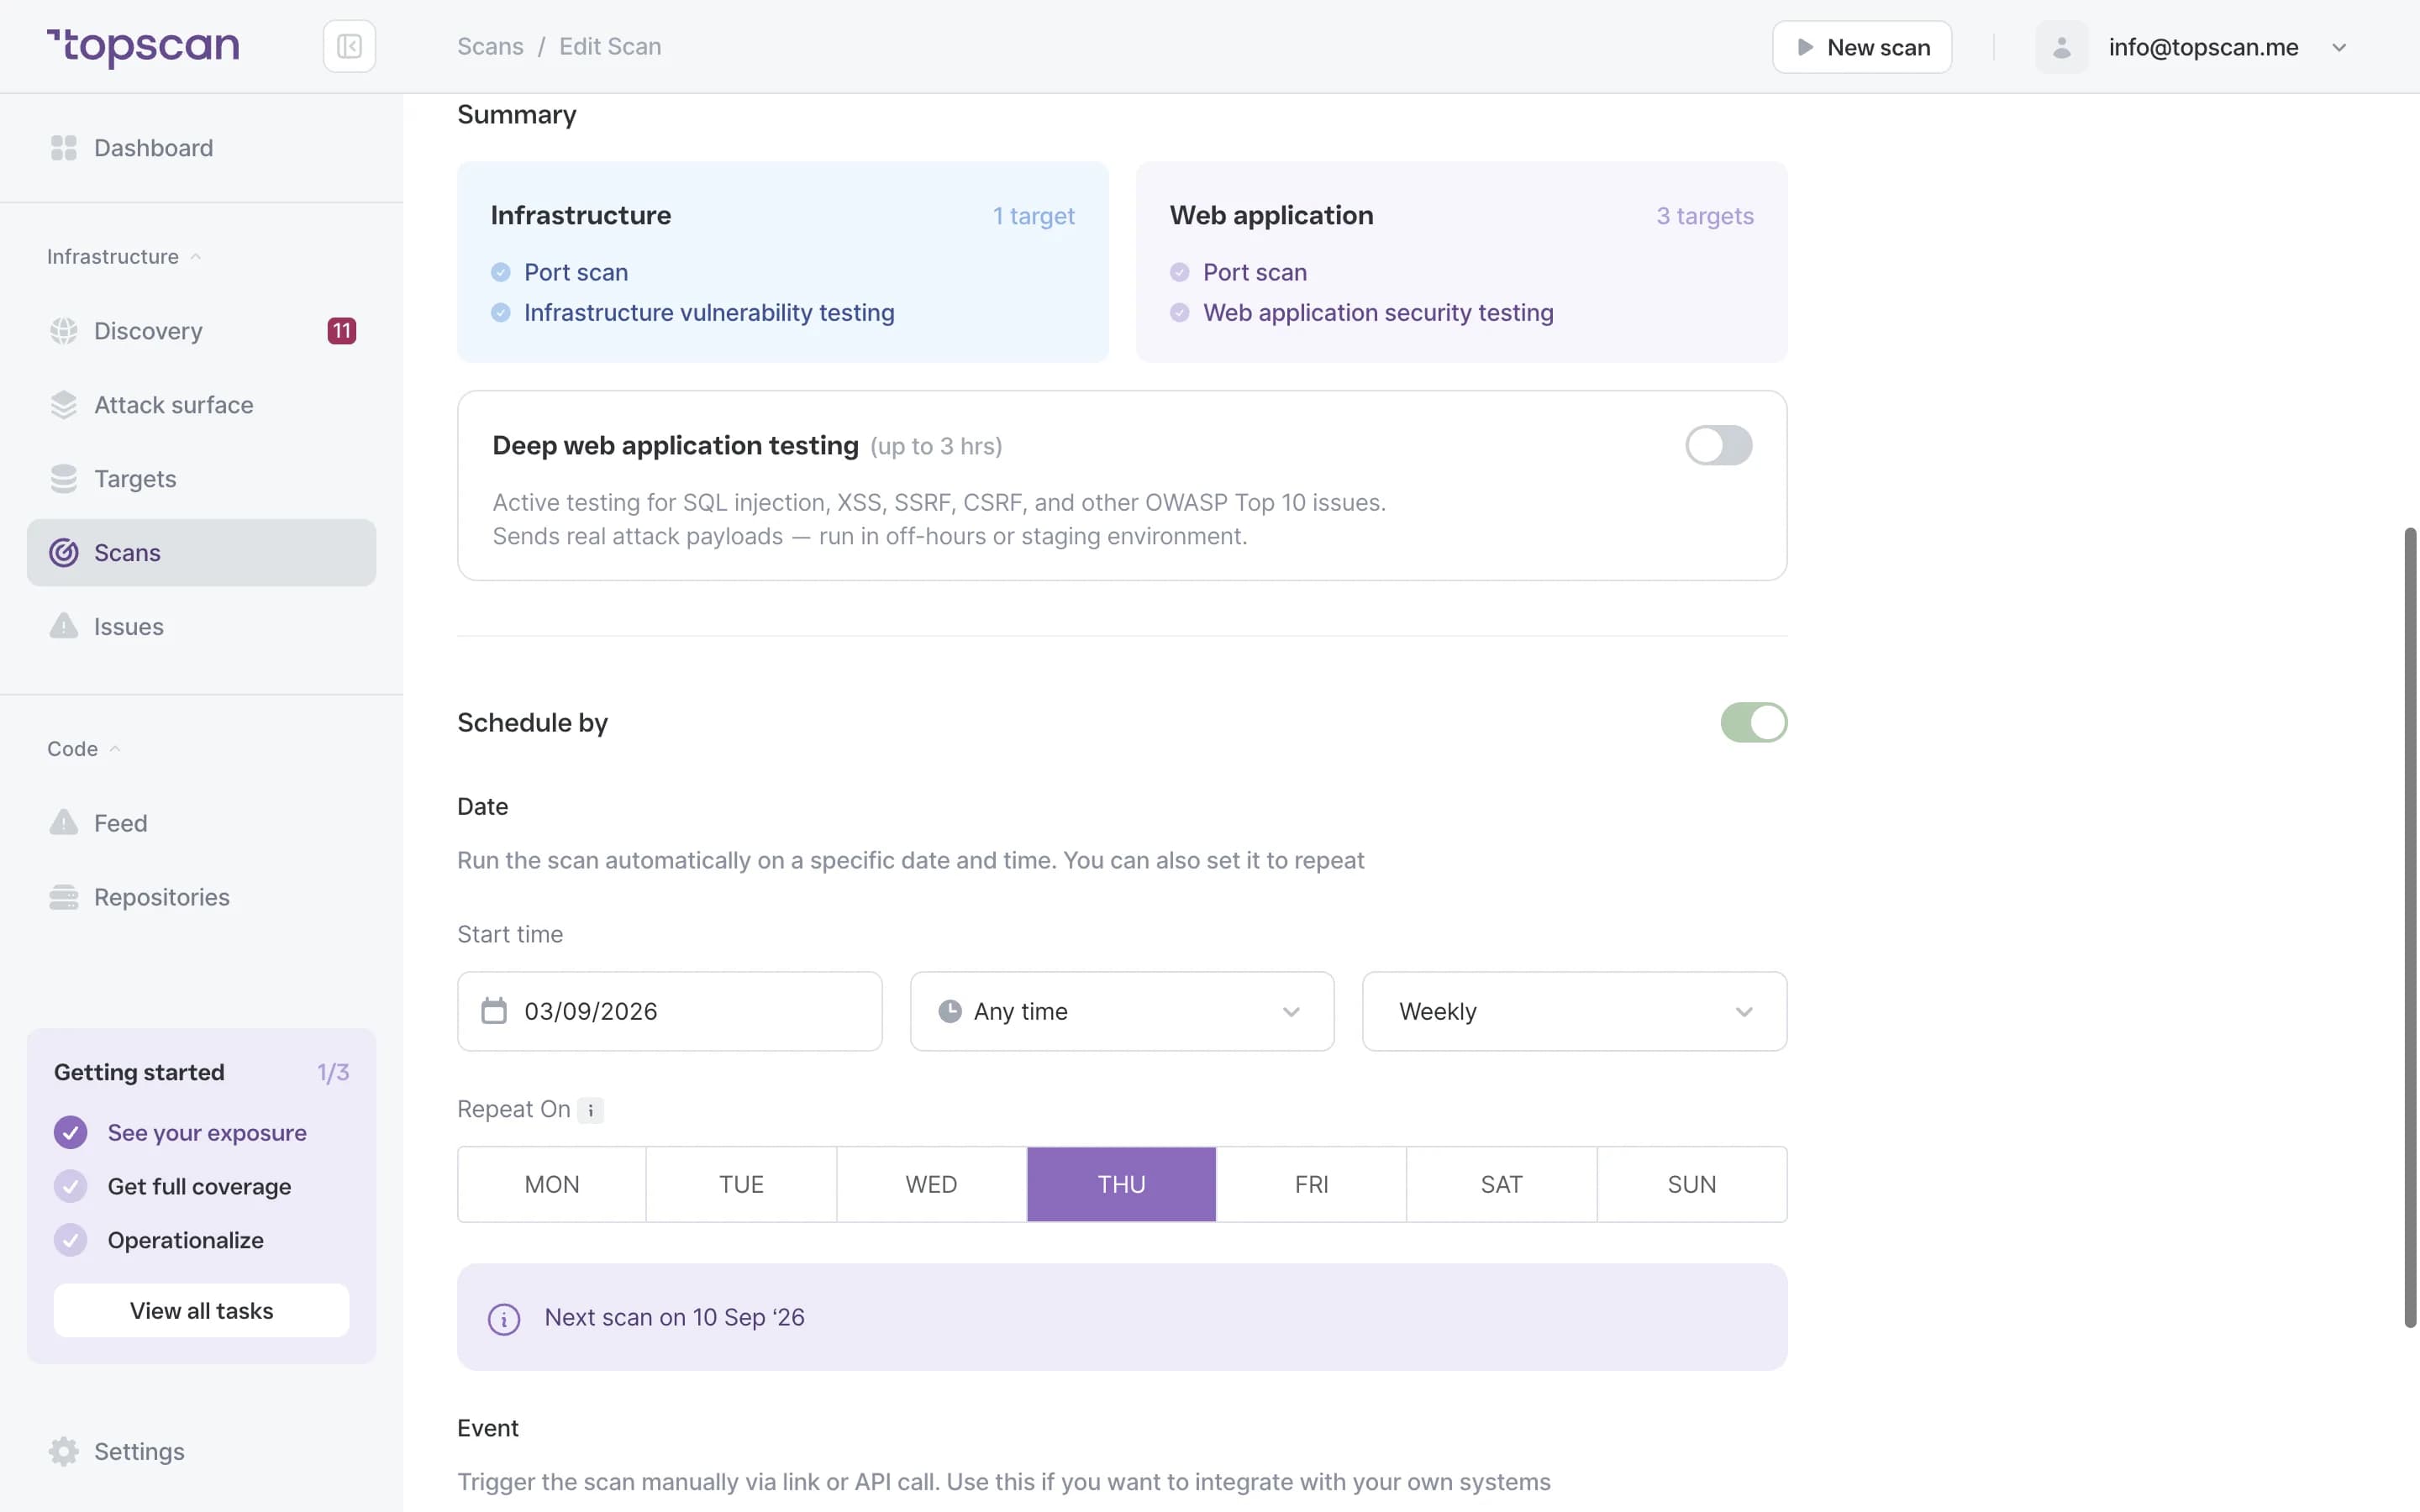Click the See your exposure checkmark
2420x1512 pixels.
click(70, 1132)
